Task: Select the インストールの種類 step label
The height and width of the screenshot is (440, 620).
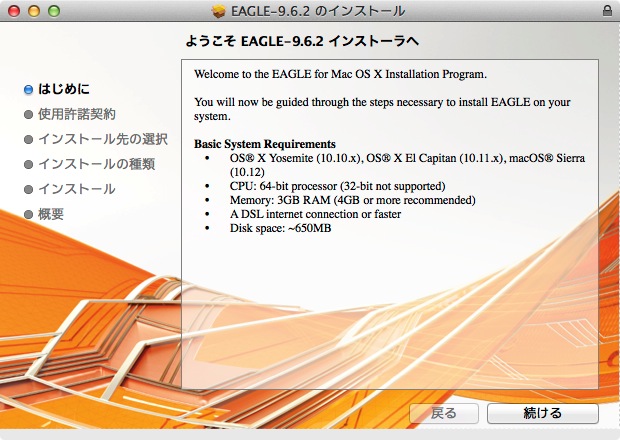Action: [96, 164]
